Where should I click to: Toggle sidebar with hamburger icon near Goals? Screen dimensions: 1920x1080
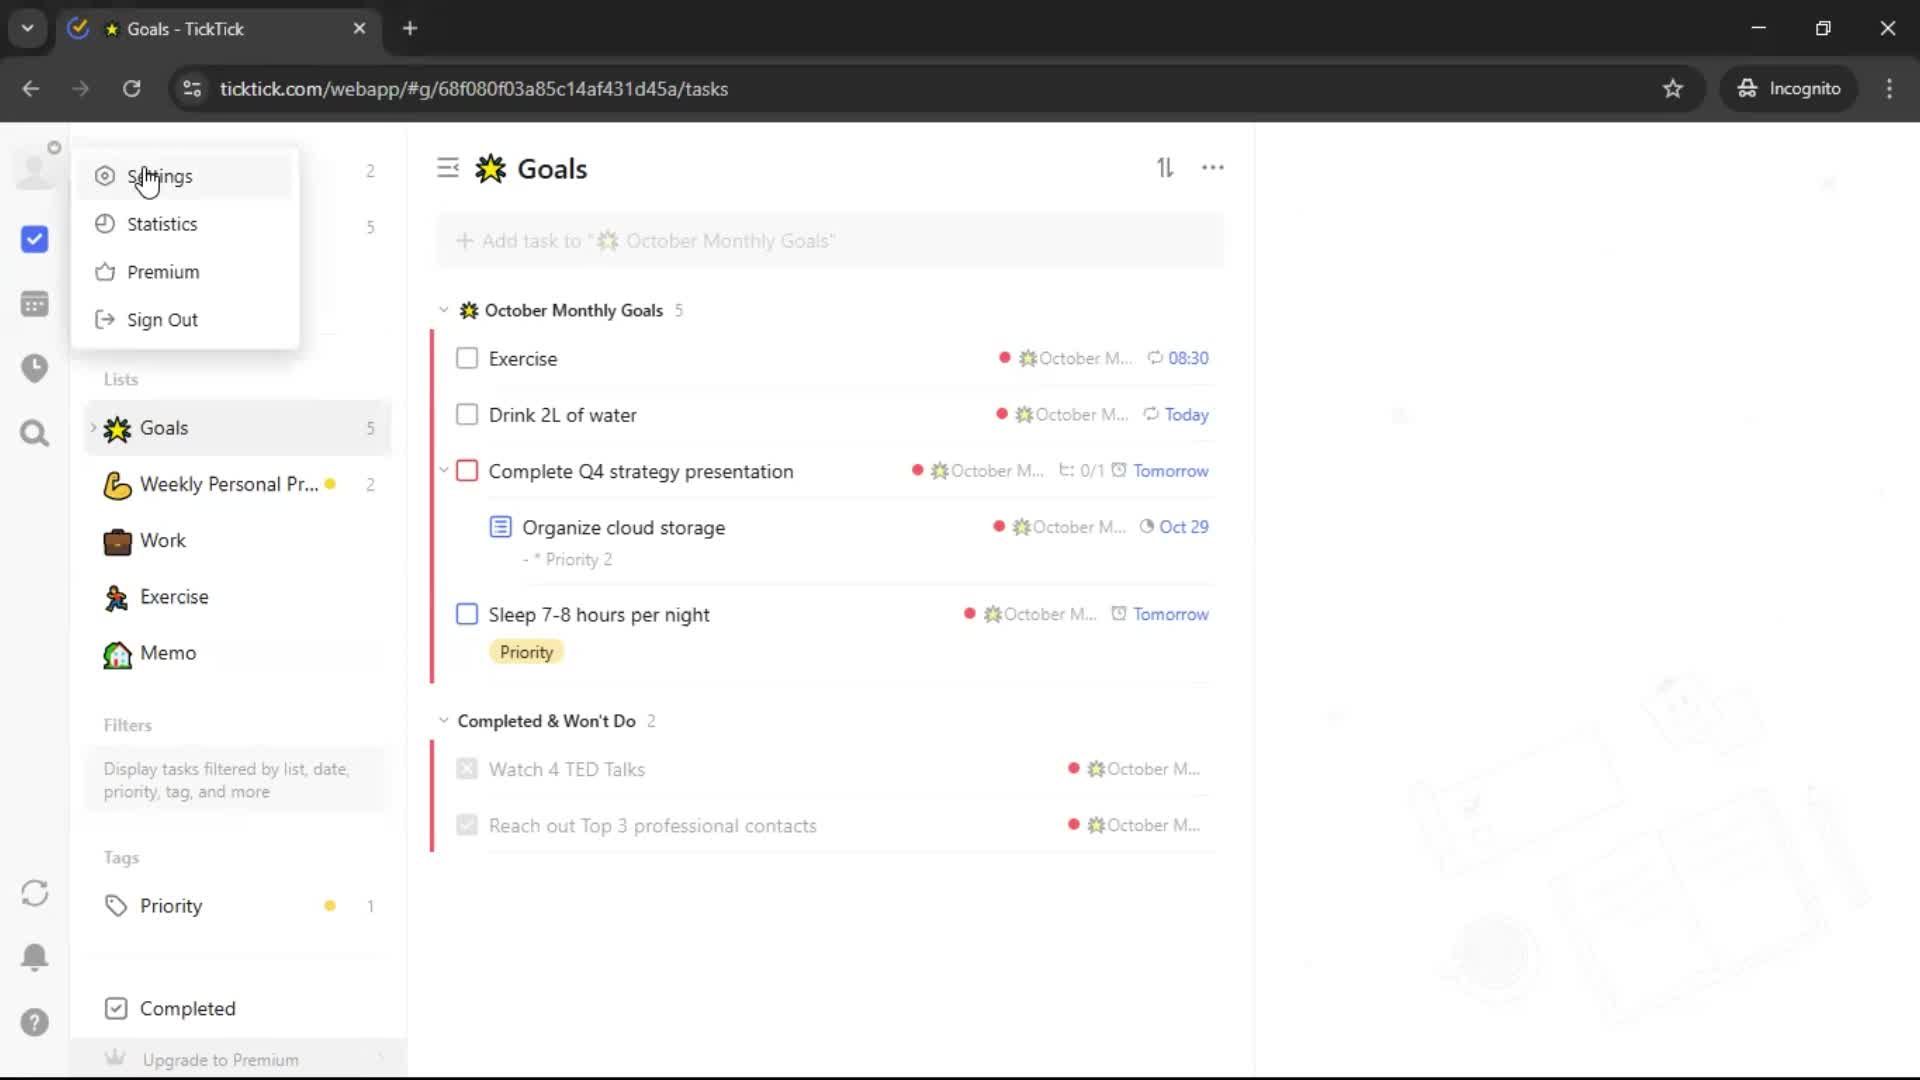click(x=448, y=168)
